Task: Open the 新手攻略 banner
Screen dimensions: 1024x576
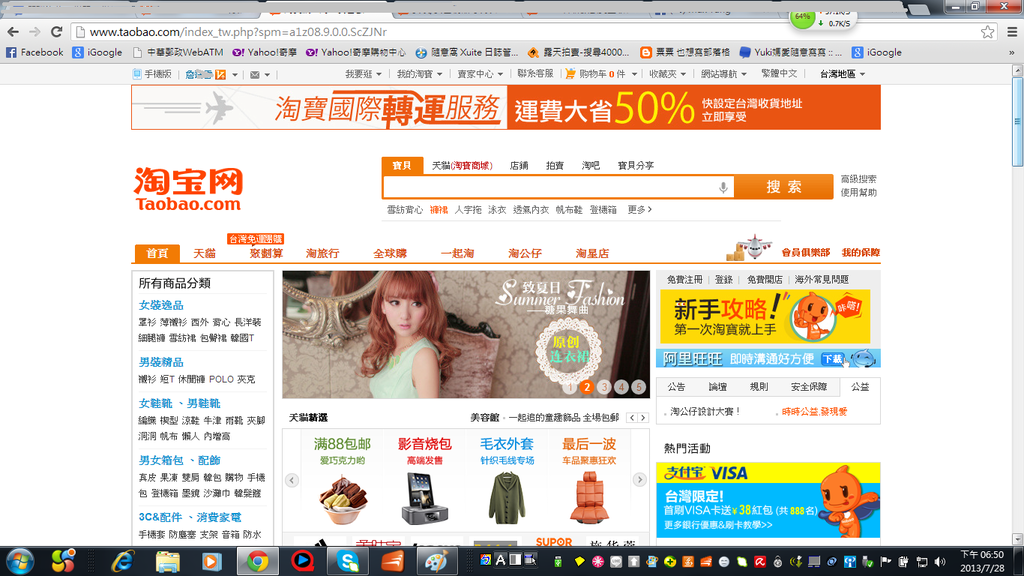Action: pos(765,317)
